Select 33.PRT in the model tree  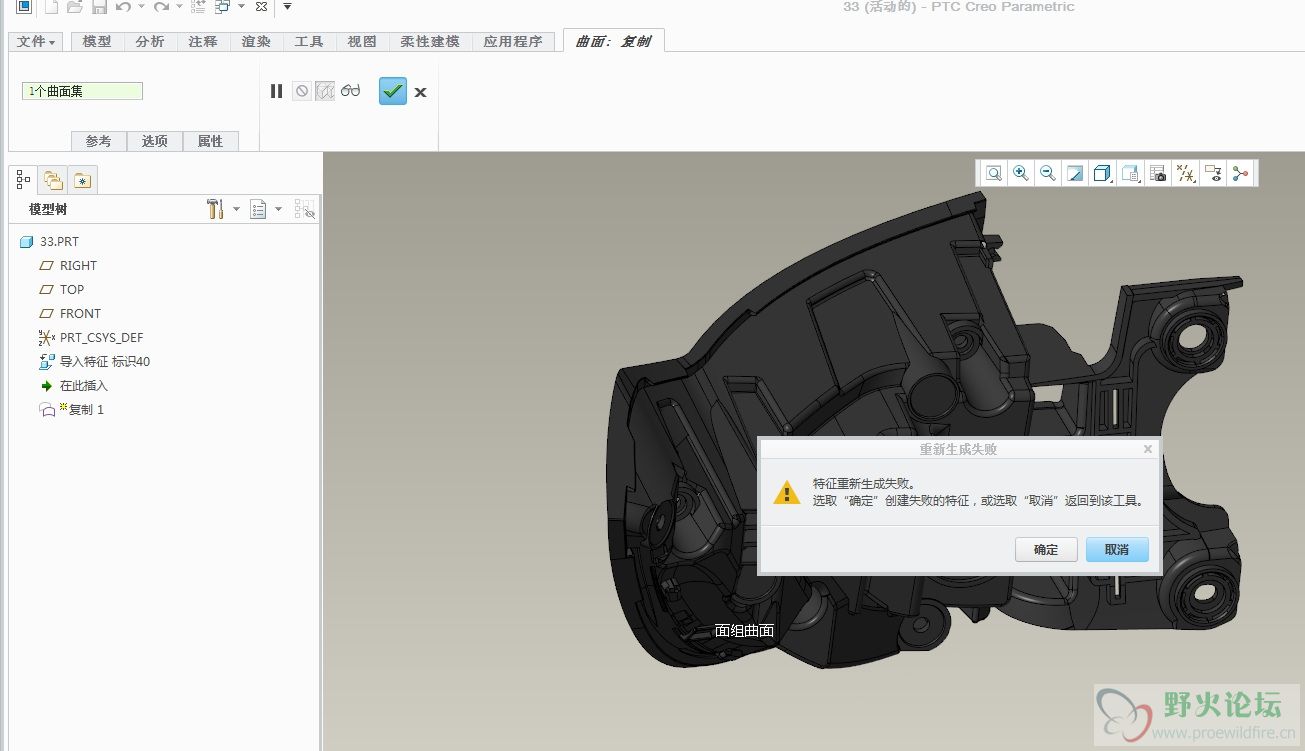(x=50, y=242)
